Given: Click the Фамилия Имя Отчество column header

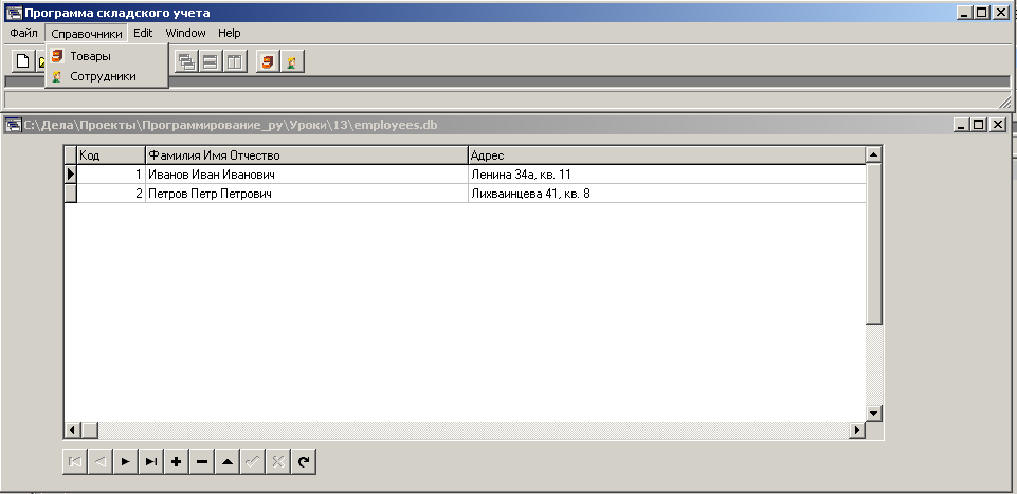Looking at the screenshot, I should tap(307, 156).
